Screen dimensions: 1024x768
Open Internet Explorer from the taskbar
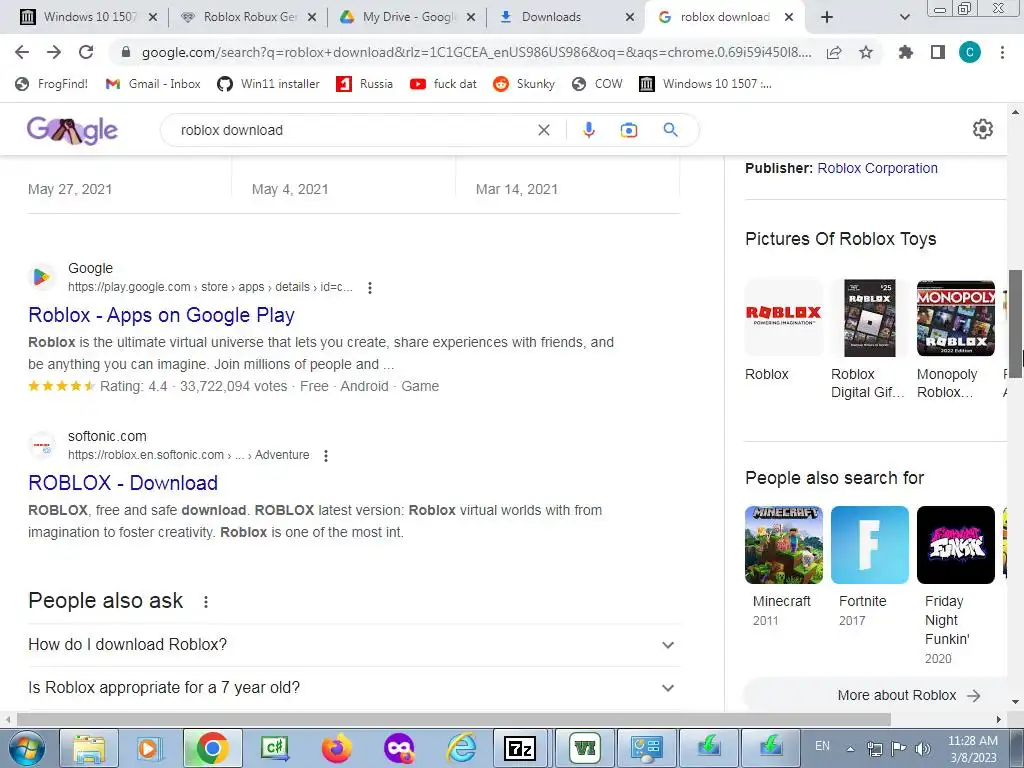coord(461,748)
